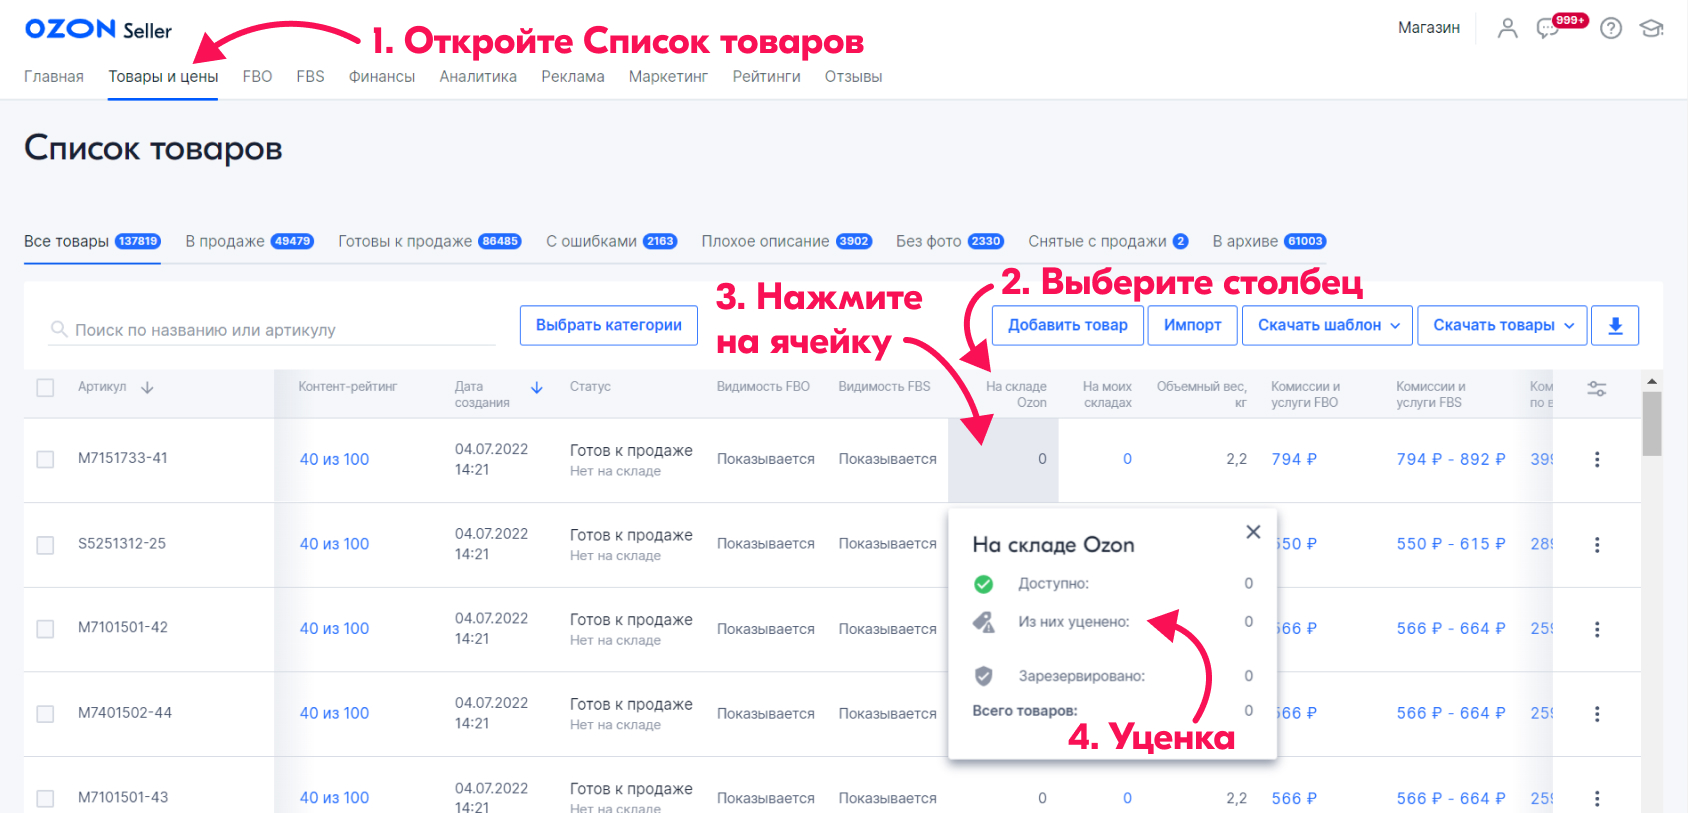Select checkbox for product S5251312-25
Viewport: 1688px width, 813px height.
[x=45, y=545]
